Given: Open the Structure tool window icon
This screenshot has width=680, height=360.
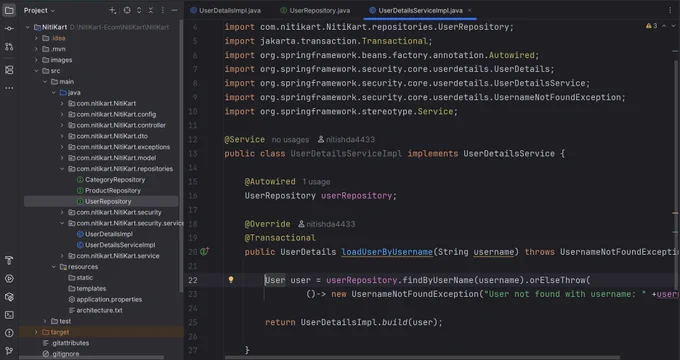Looking at the screenshot, I should point(9,70).
